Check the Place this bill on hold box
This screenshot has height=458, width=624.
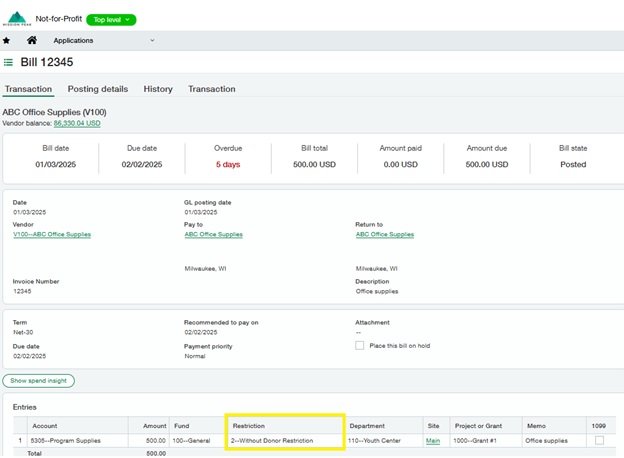click(360, 346)
